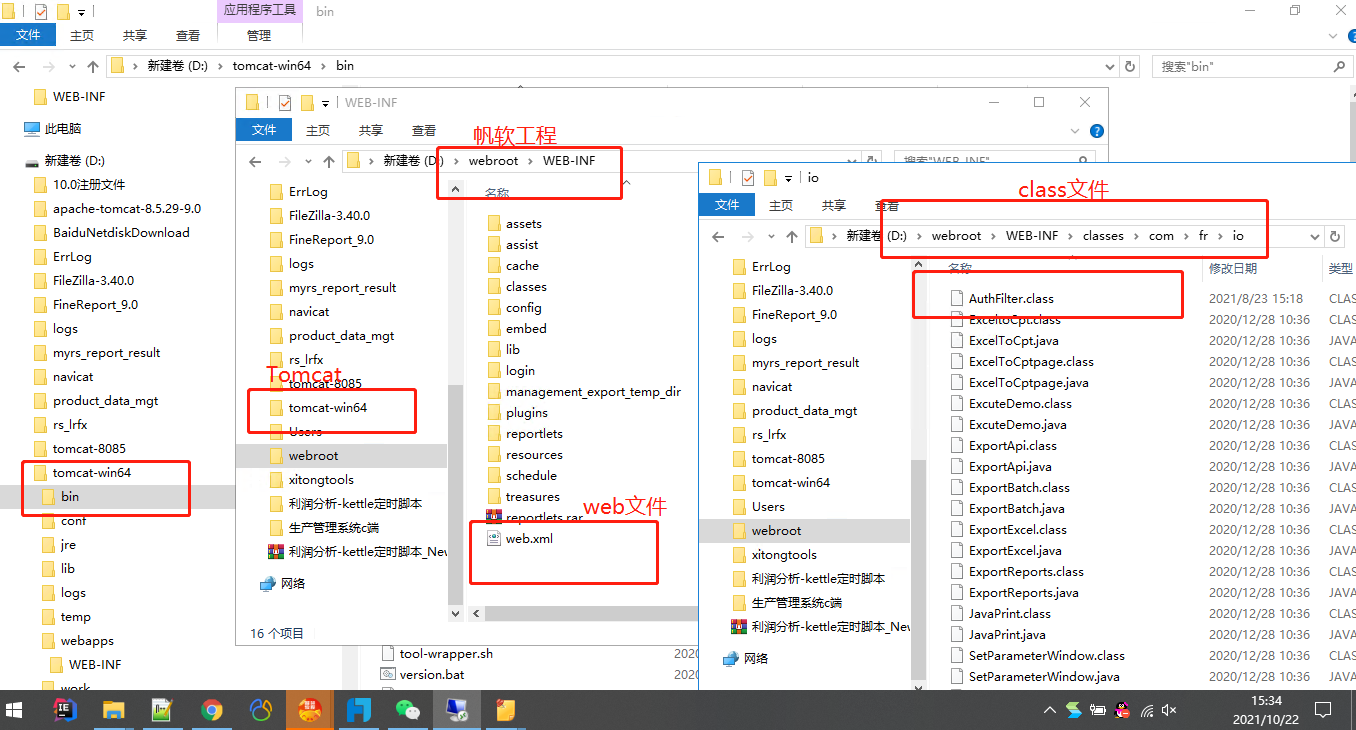Open WeChat from the taskbar
Image resolution: width=1356 pixels, height=730 pixels.
408,710
